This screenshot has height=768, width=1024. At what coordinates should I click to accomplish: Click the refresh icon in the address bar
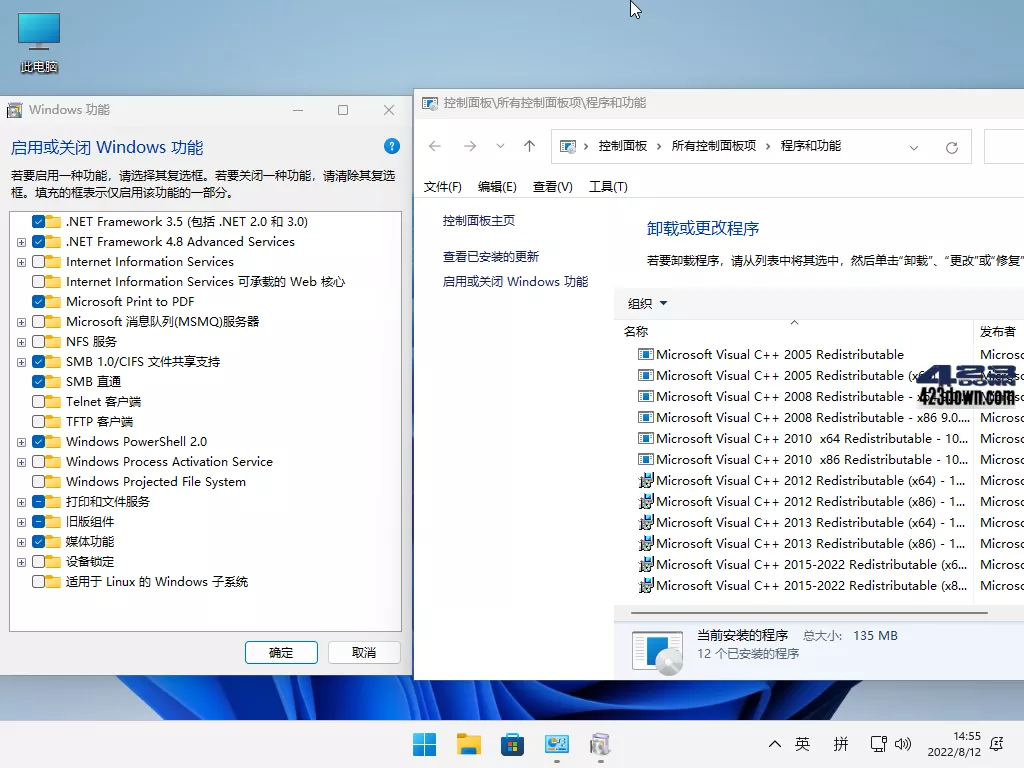tap(951, 146)
